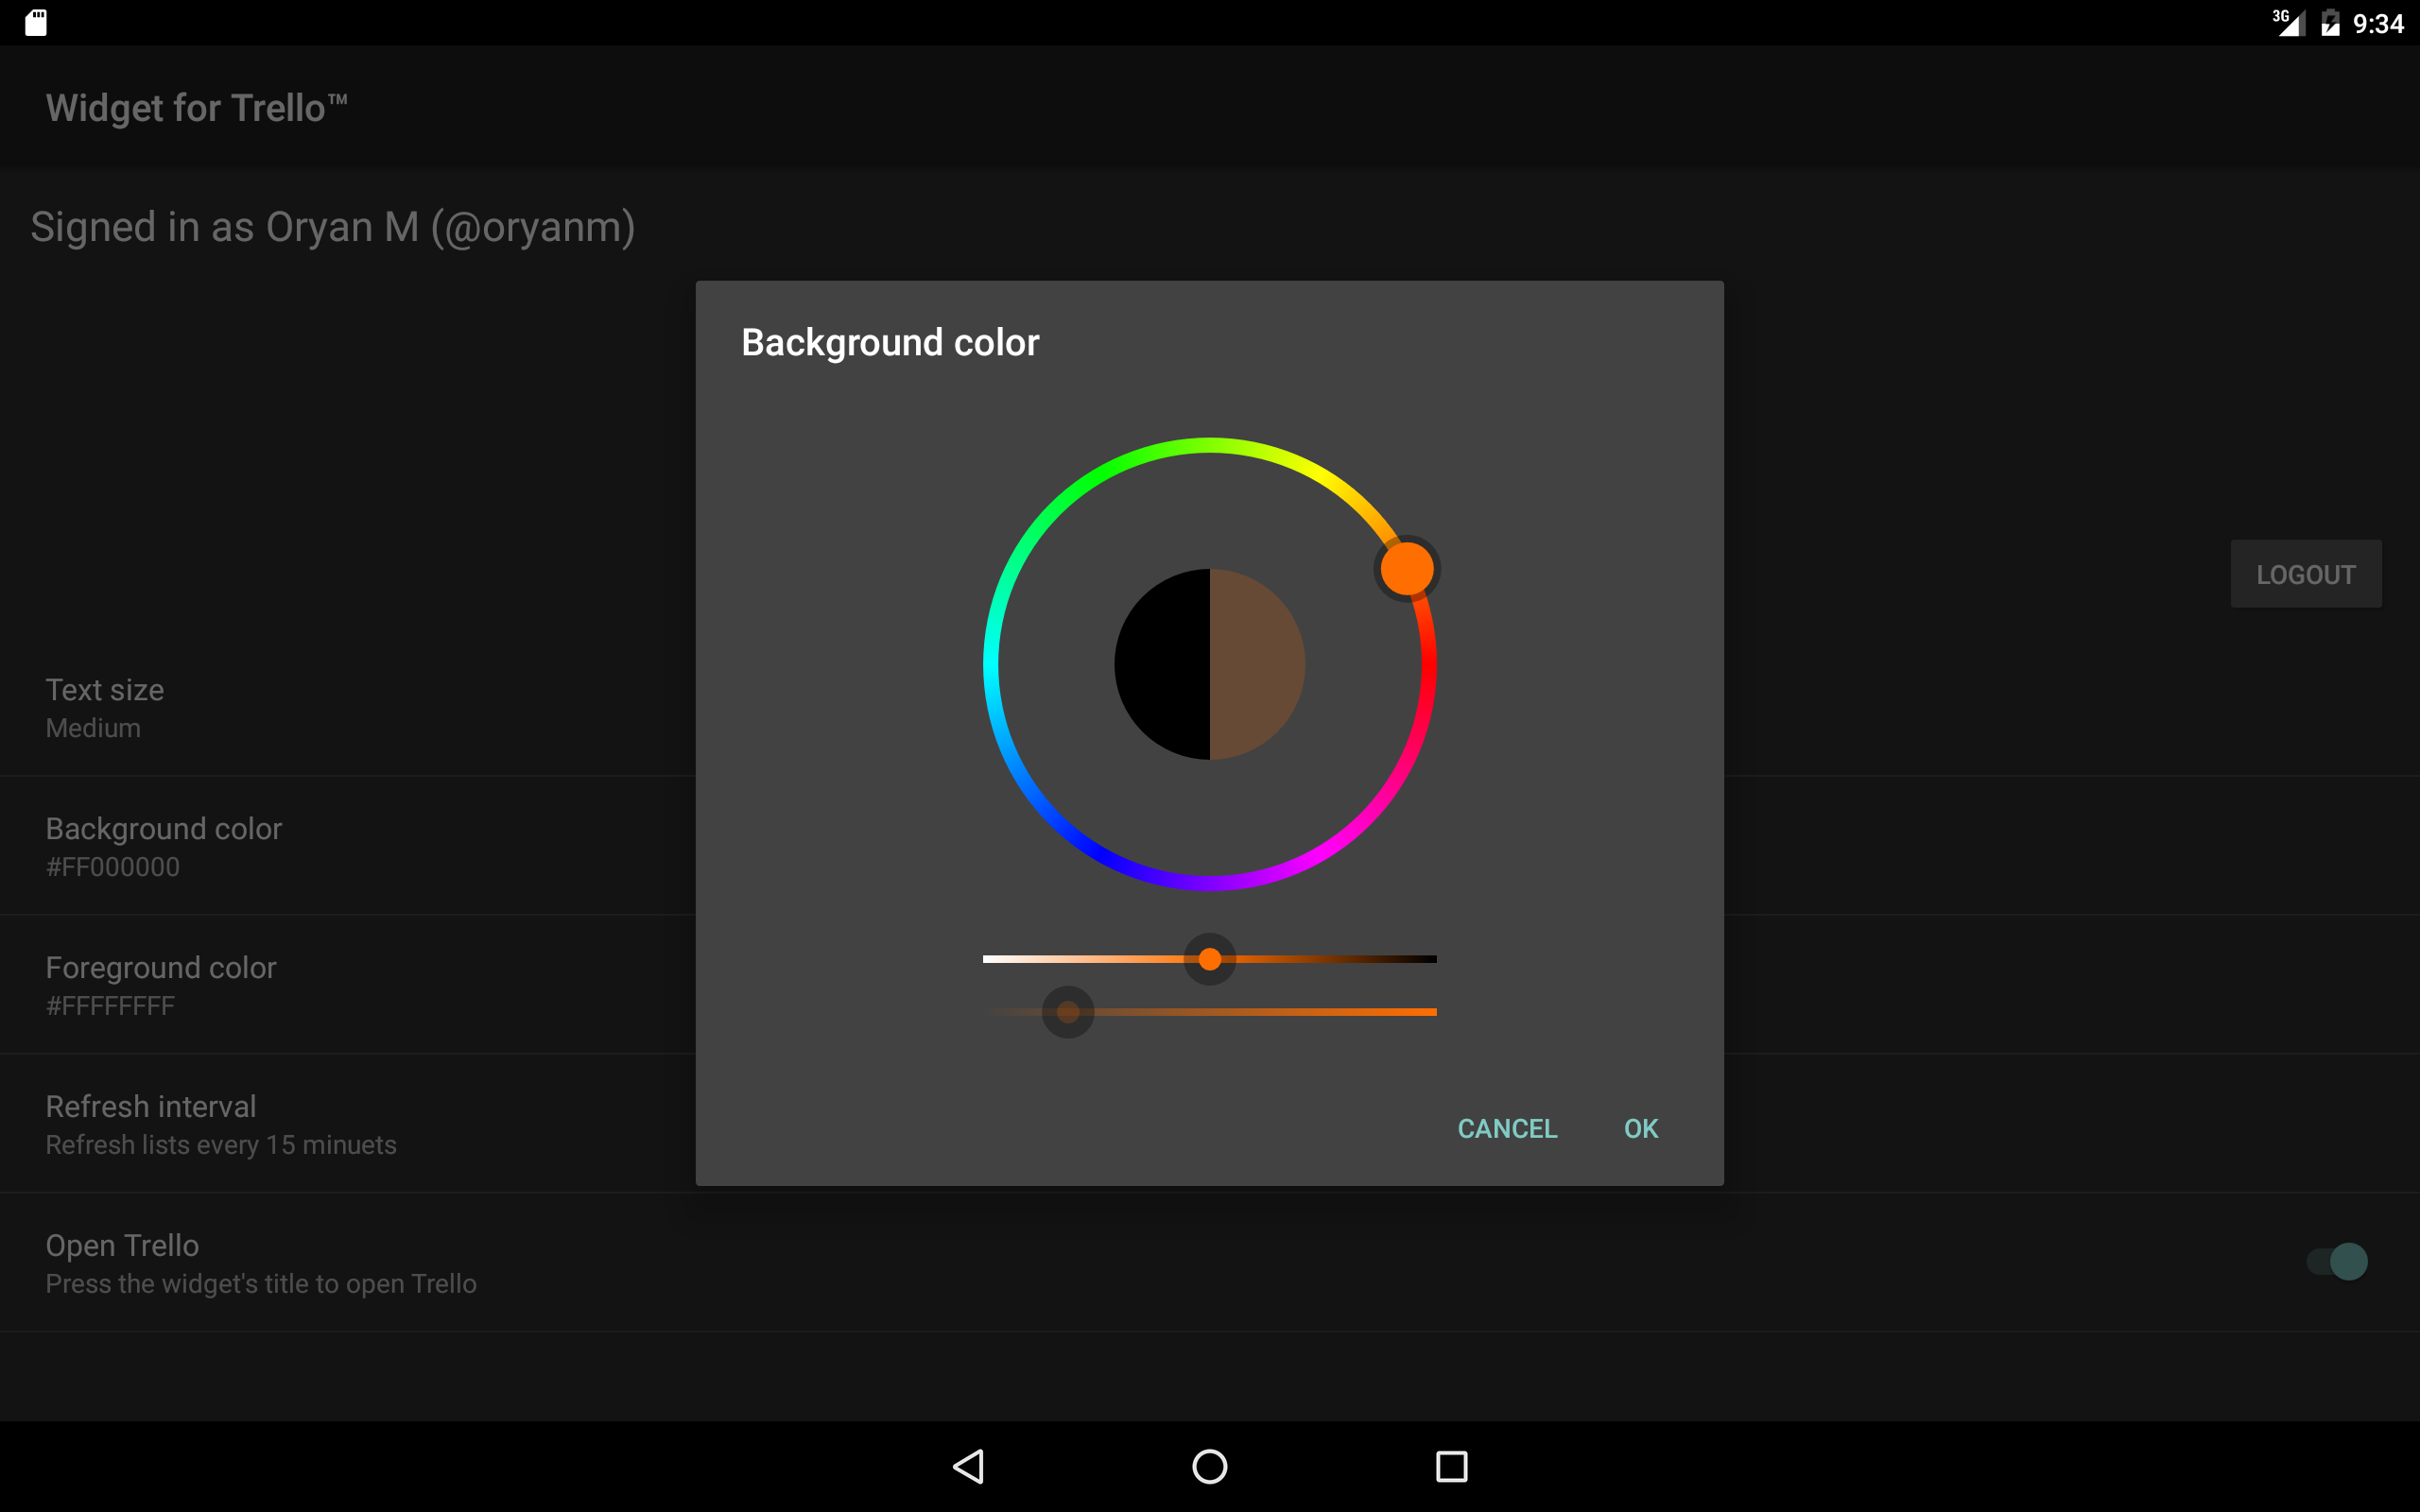
Task: Tap the Android home circle icon
Action: [x=1209, y=1466]
